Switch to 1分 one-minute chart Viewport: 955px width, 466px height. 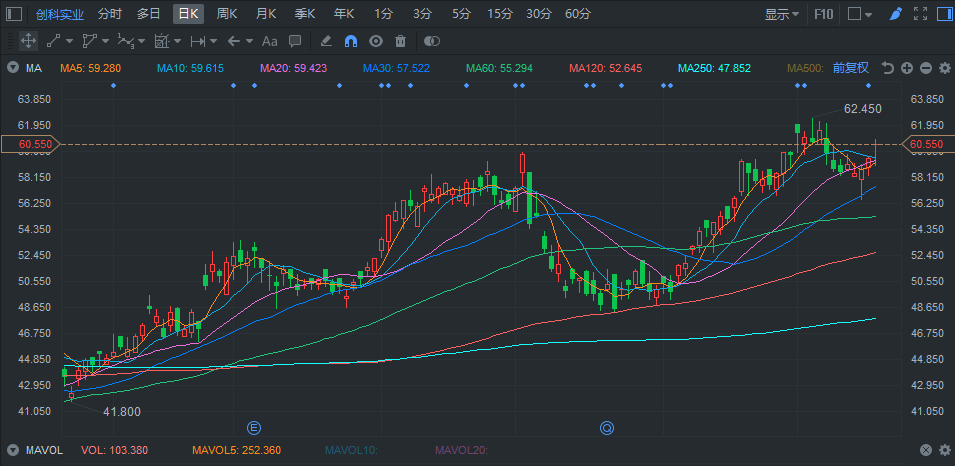383,14
